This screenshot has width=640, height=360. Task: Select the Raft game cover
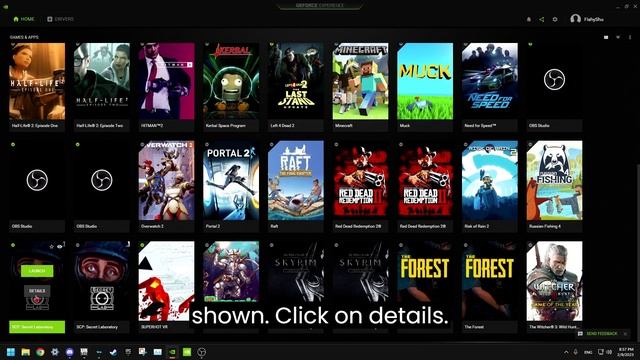point(296,181)
